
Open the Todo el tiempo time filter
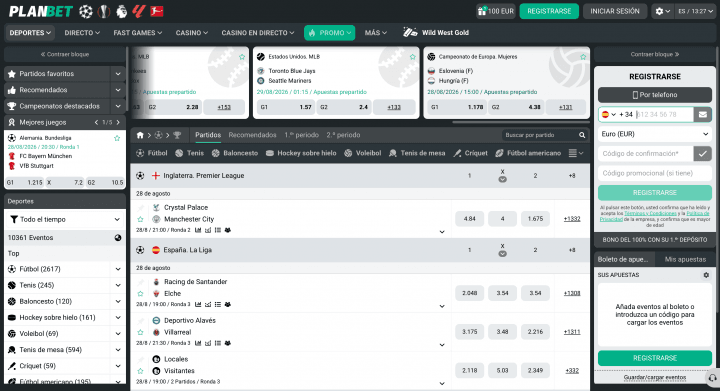65,219
